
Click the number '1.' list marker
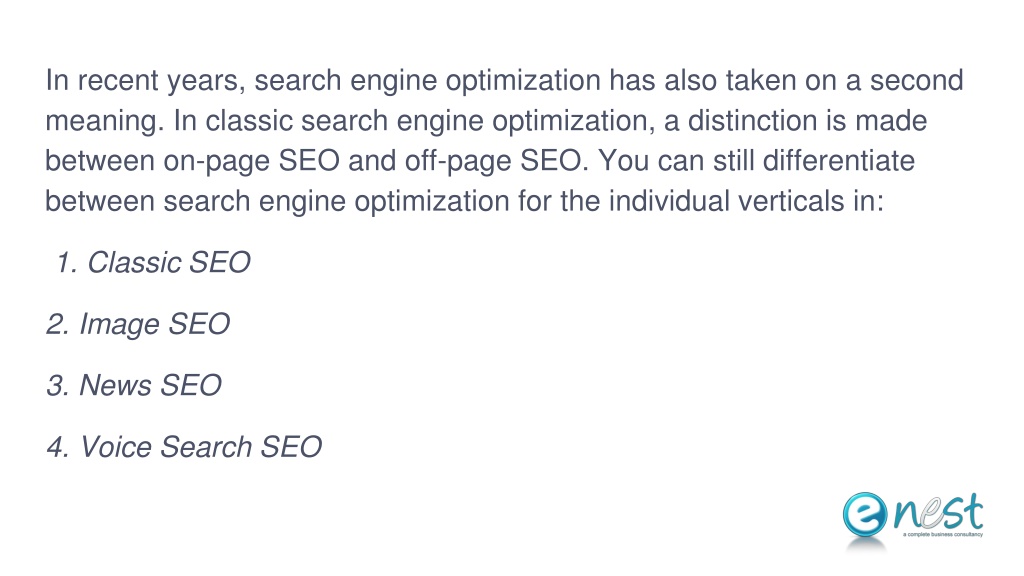point(67,263)
